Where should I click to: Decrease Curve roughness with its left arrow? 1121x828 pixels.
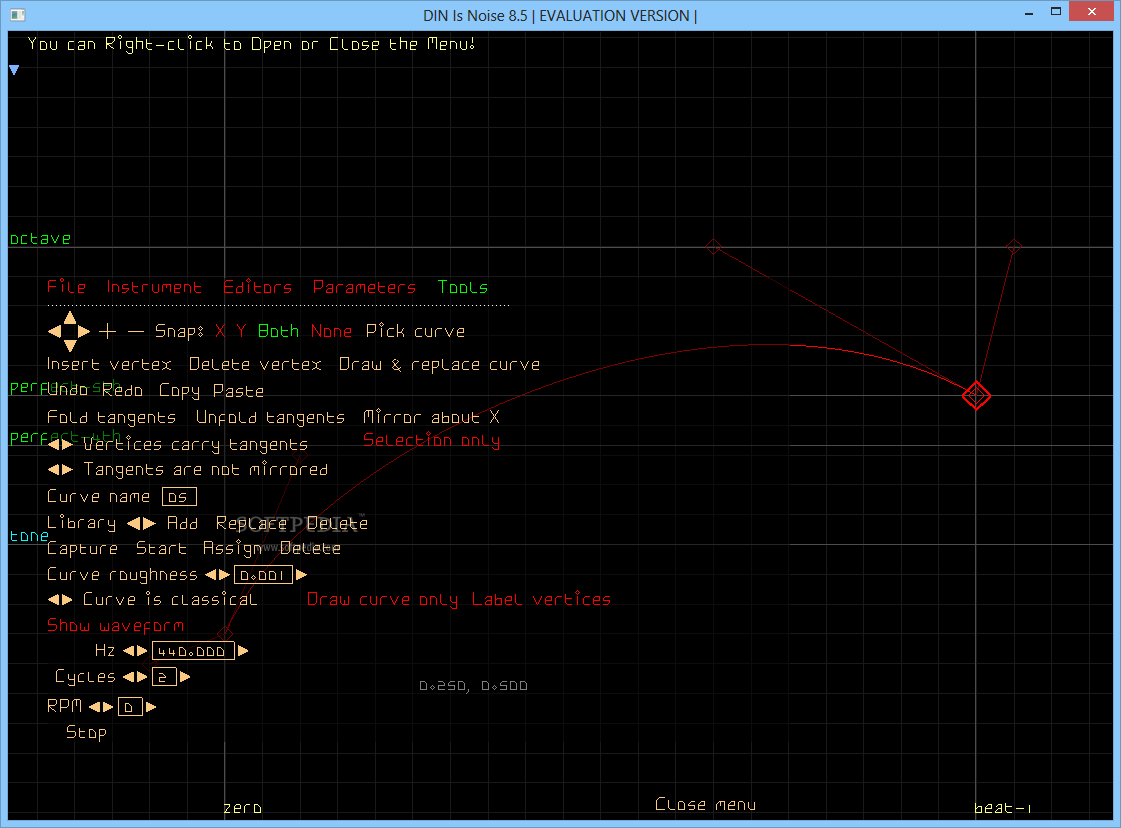211,575
